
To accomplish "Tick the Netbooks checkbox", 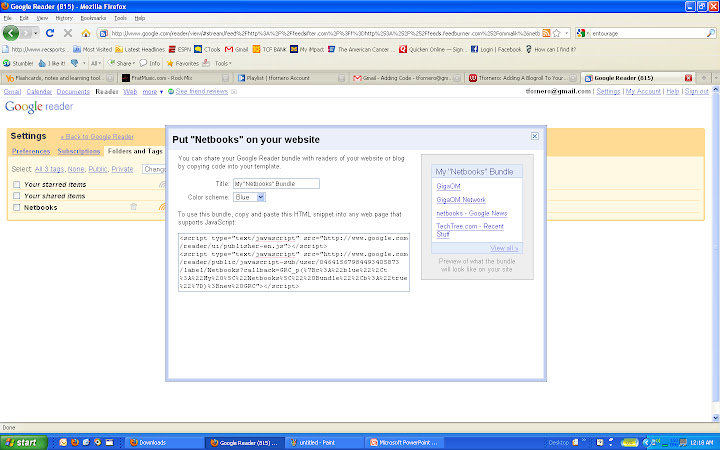I will coord(17,208).
